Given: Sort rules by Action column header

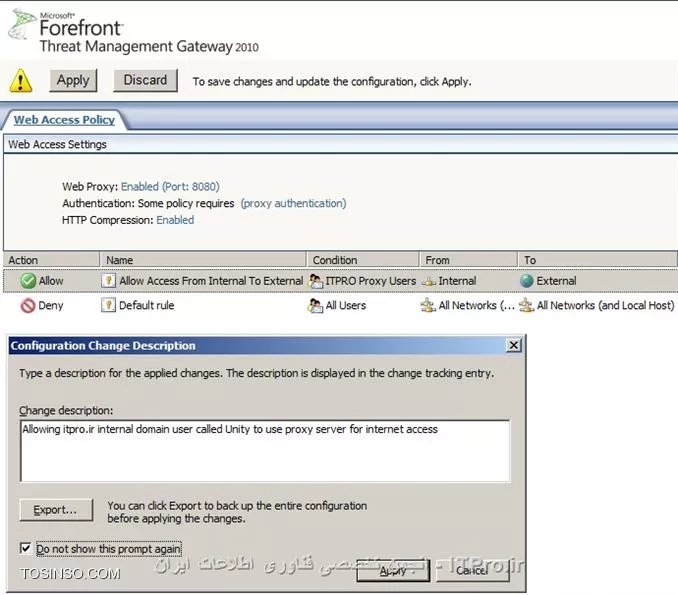Looking at the screenshot, I should coord(51,260).
